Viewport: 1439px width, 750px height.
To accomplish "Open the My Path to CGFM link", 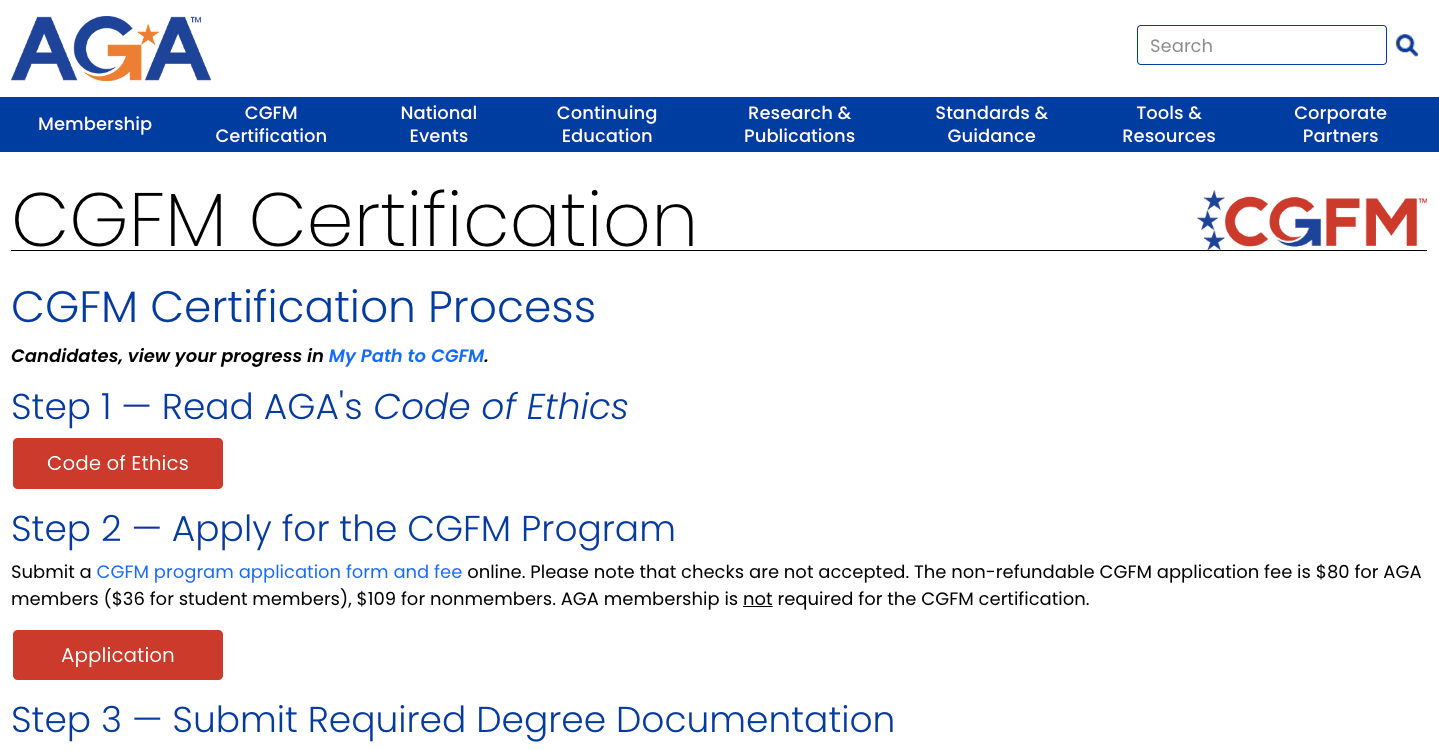I will 405,355.
